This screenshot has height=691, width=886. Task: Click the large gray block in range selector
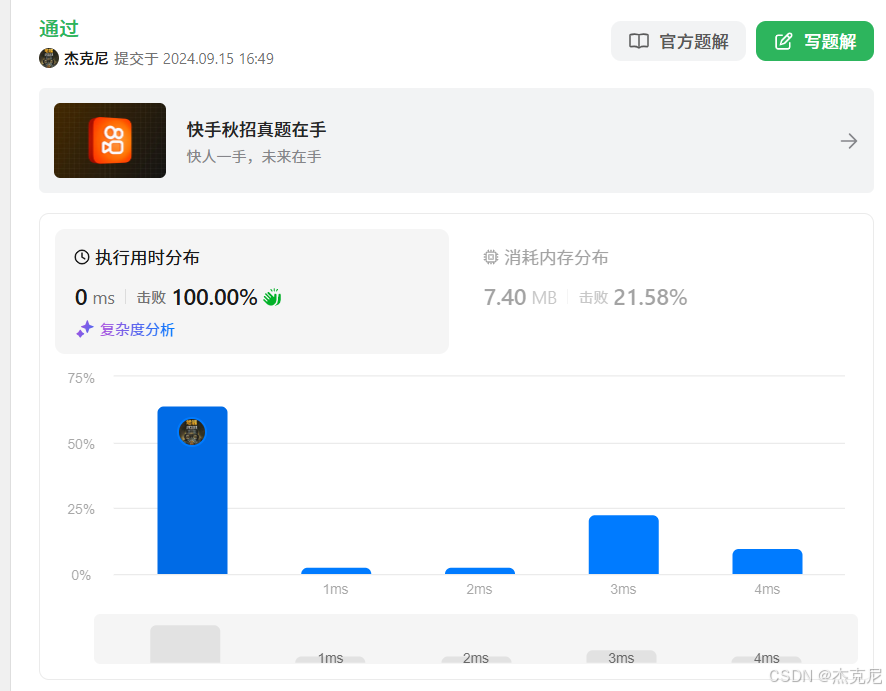[x=185, y=644]
